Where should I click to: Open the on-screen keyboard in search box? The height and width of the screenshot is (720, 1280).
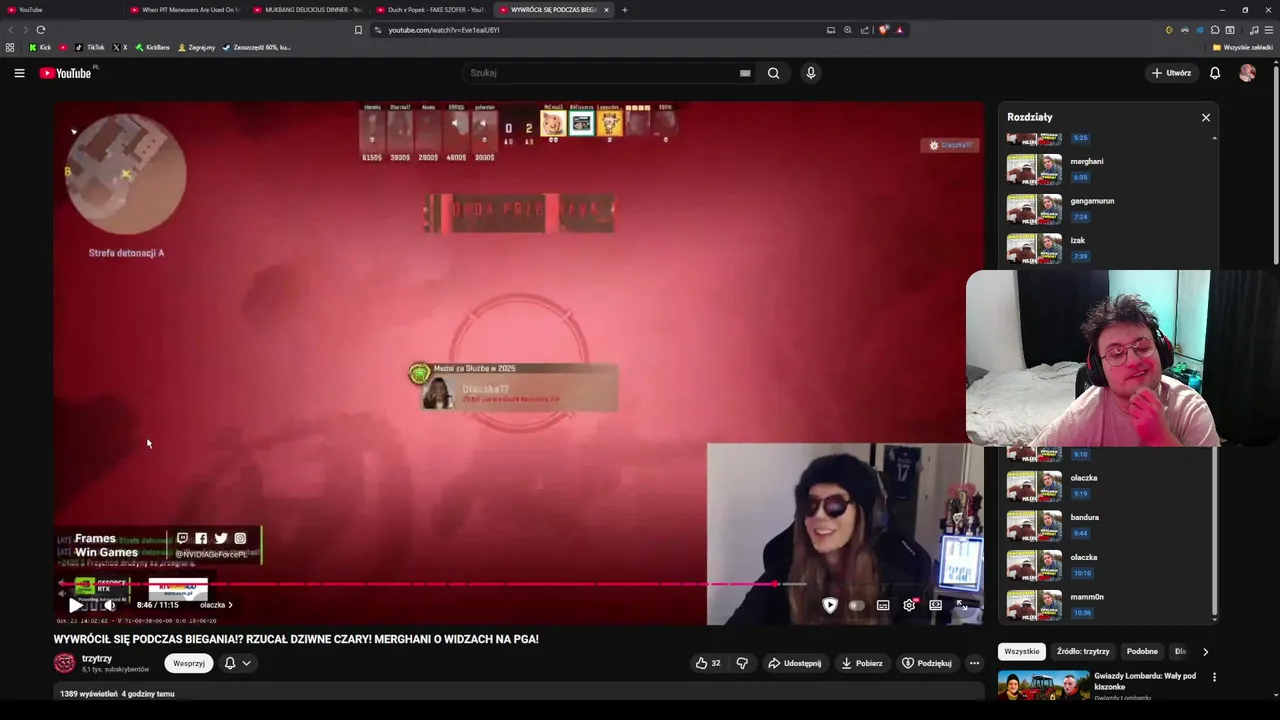click(x=745, y=73)
